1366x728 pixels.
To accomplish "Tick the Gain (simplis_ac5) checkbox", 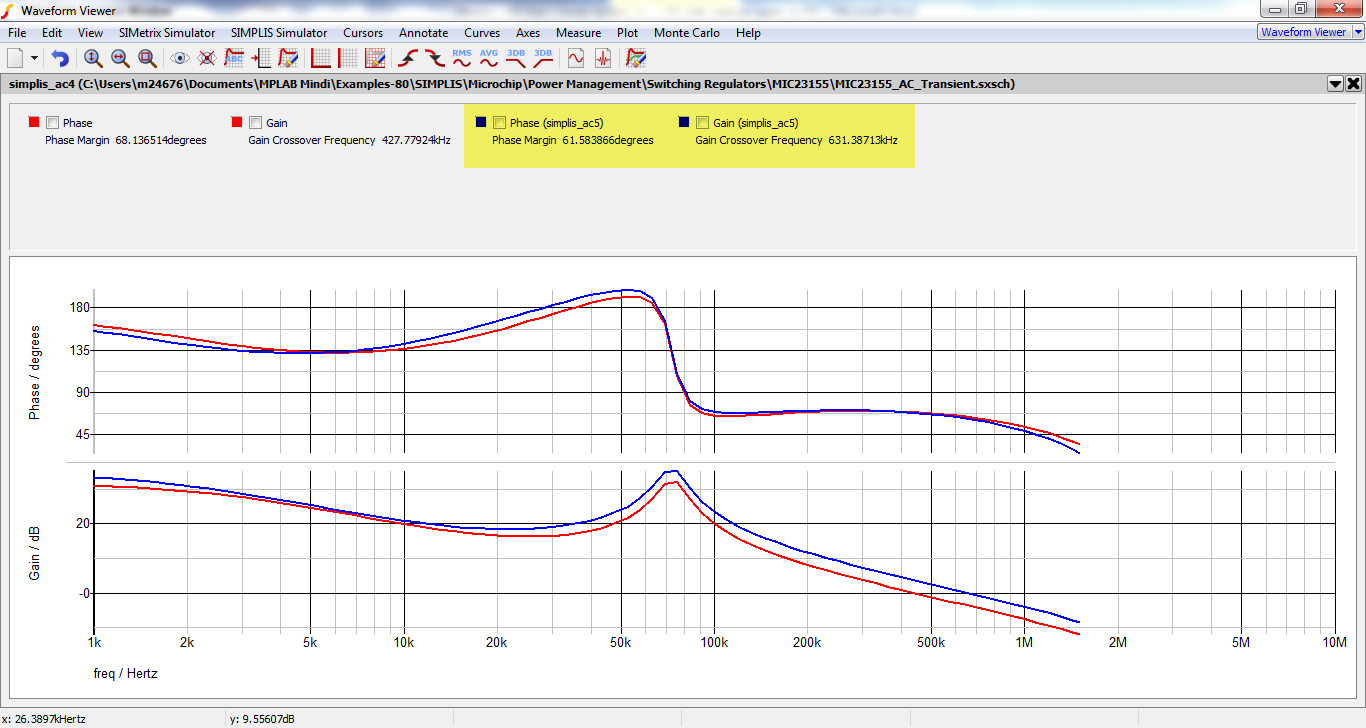I will pyautogui.click(x=702, y=123).
